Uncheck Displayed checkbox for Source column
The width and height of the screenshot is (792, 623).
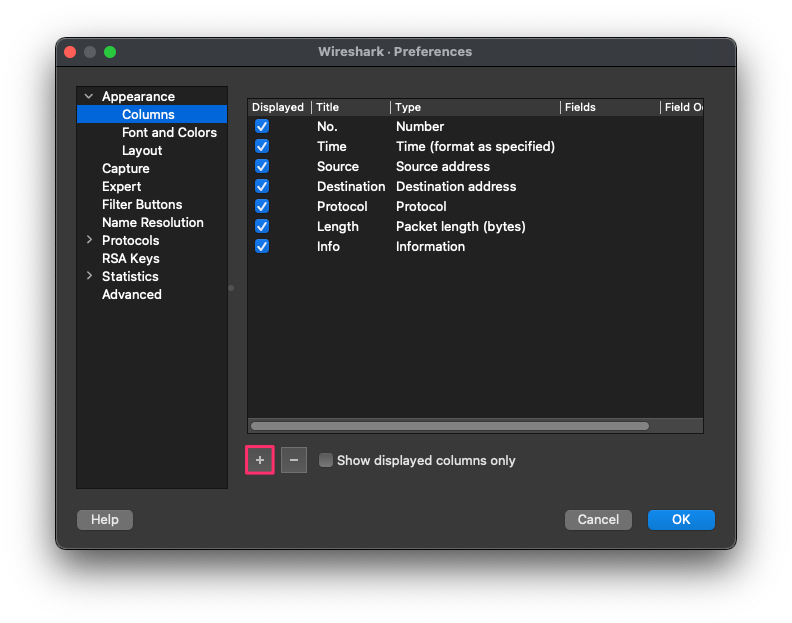[262, 166]
